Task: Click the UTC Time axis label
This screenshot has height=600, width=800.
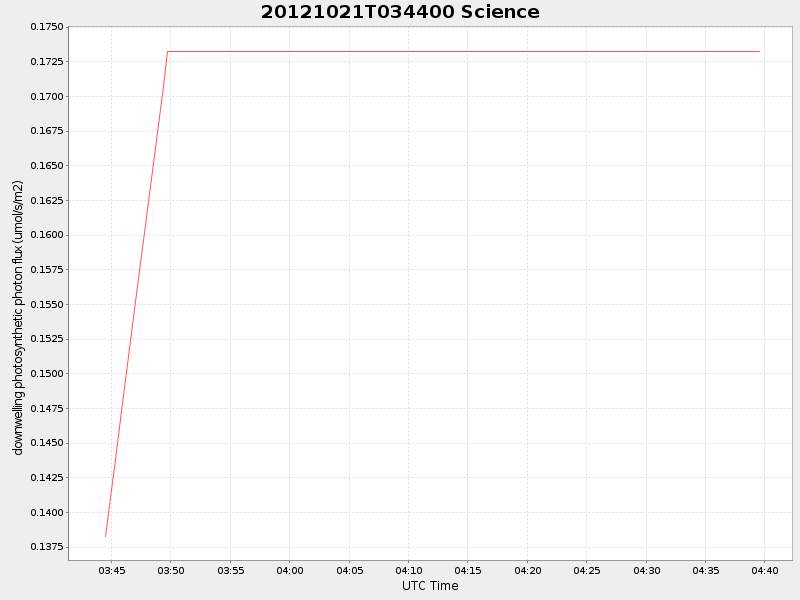Action: pos(430,586)
